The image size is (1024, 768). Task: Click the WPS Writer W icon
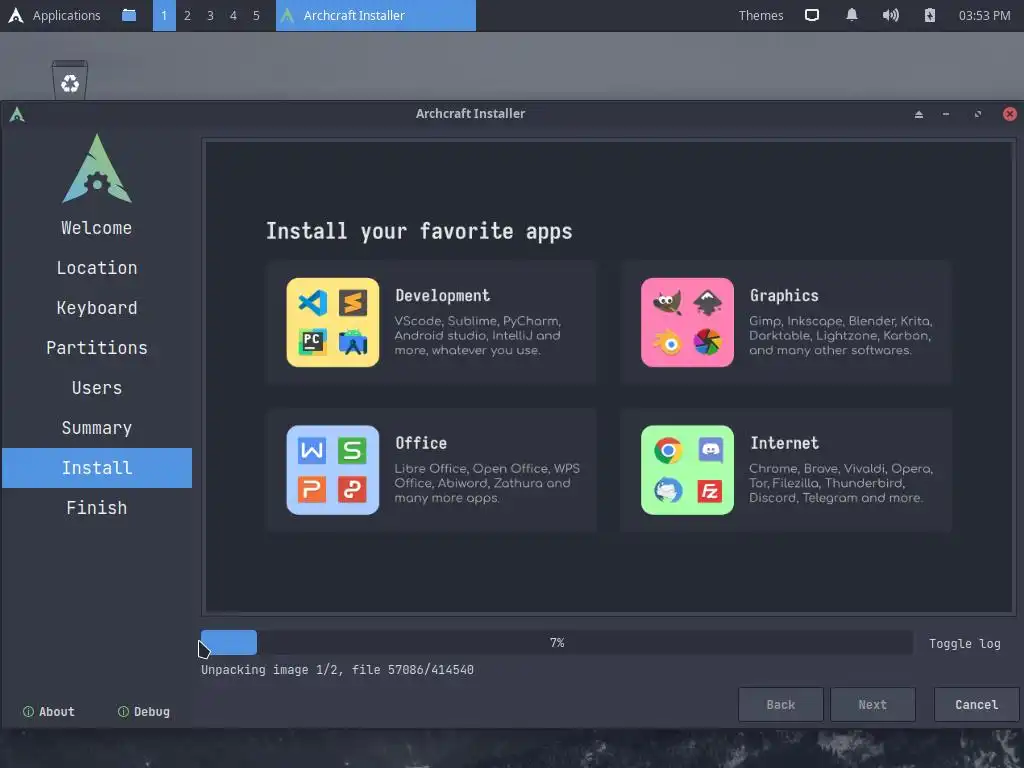pyautogui.click(x=312, y=451)
